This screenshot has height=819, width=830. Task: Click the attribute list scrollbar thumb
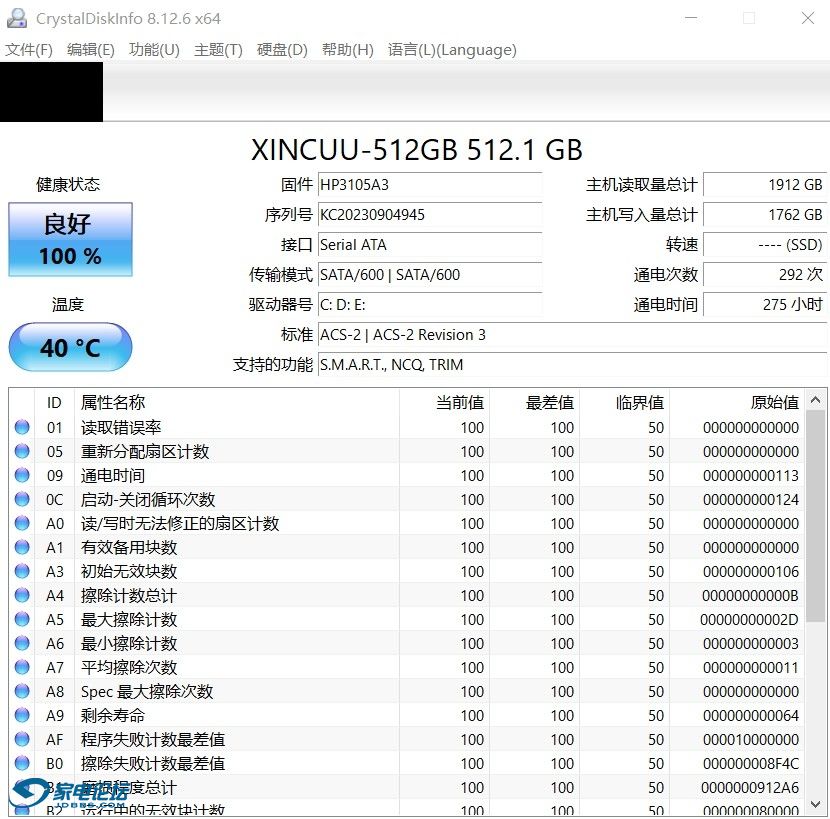pos(816,516)
